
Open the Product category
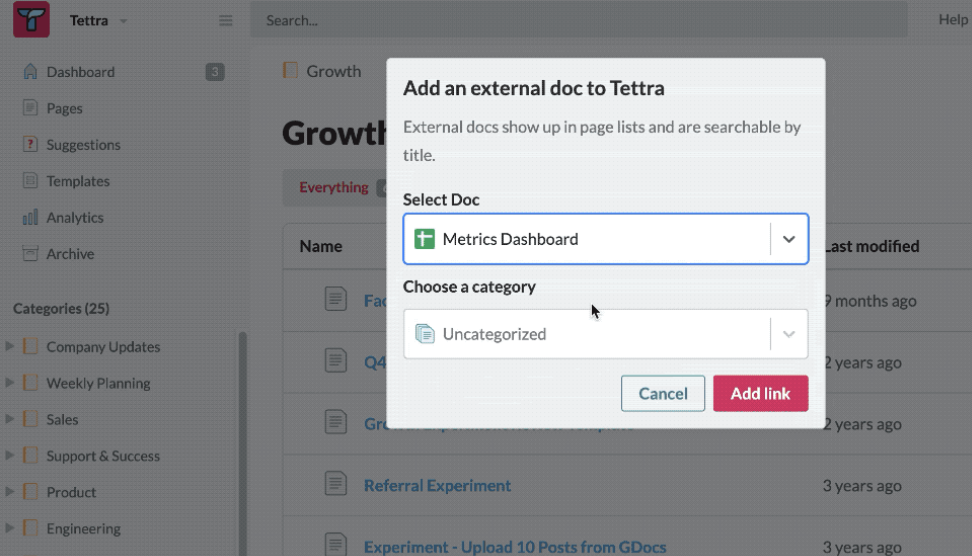tap(71, 493)
